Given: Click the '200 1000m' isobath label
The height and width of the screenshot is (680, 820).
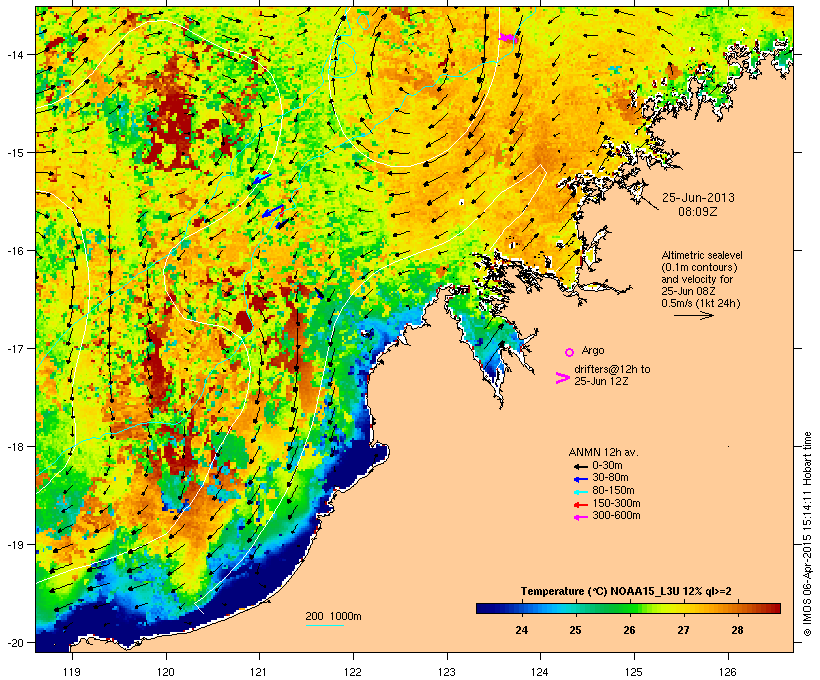Looking at the screenshot, I should (333, 616).
